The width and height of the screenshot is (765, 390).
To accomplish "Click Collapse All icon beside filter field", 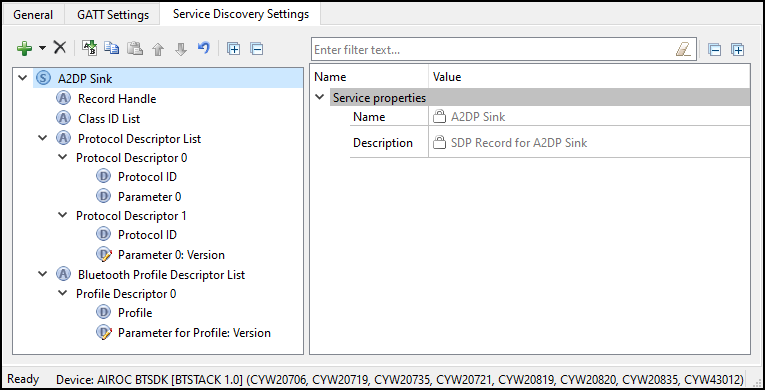I will coord(715,50).
